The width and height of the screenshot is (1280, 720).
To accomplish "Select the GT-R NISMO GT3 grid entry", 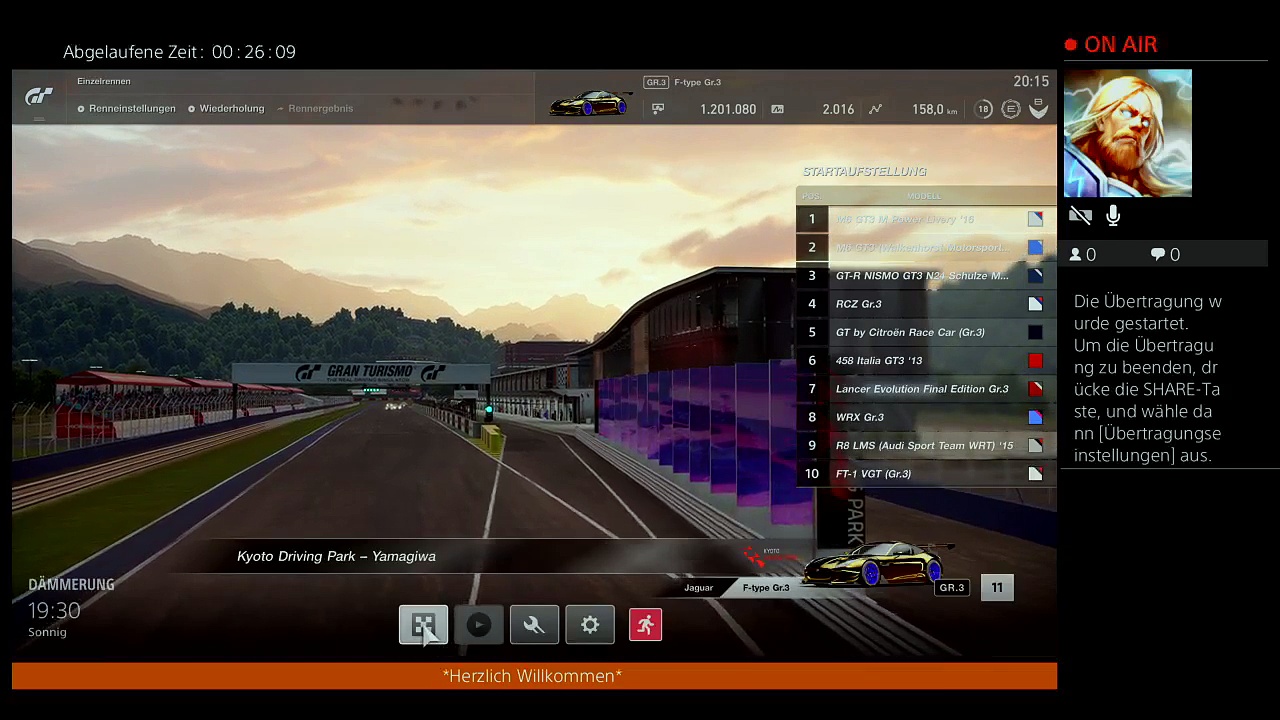I will (x=921, y=276).
